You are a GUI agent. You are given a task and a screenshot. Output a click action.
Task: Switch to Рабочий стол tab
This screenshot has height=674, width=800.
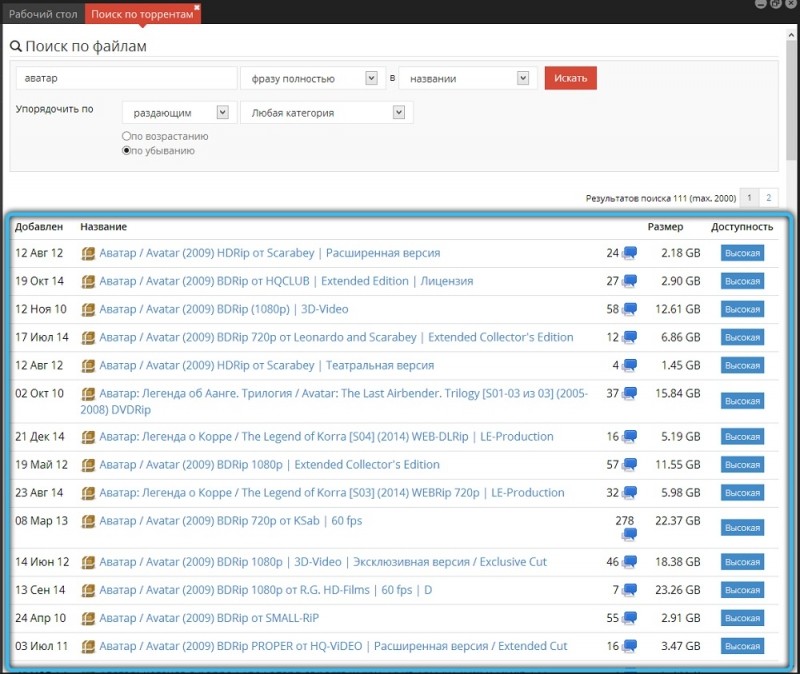click(43, 14)
